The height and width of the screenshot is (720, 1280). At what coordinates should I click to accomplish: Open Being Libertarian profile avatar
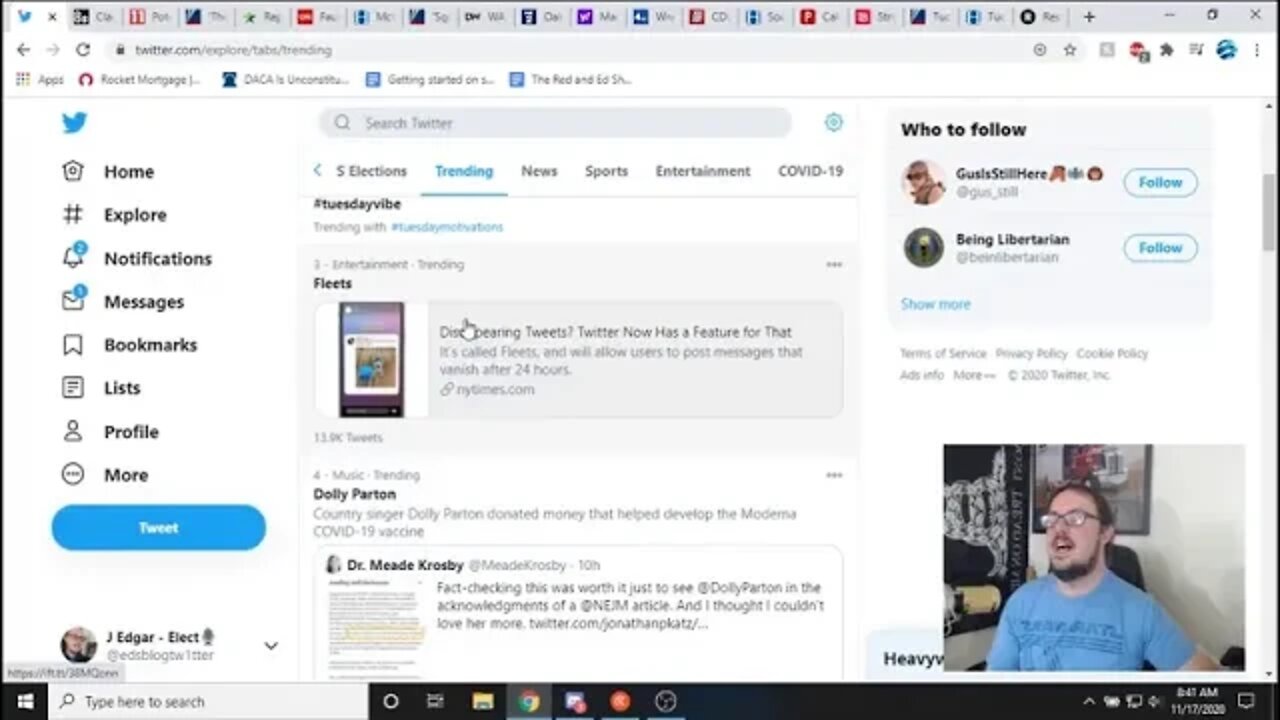click(x=923, y=248)
